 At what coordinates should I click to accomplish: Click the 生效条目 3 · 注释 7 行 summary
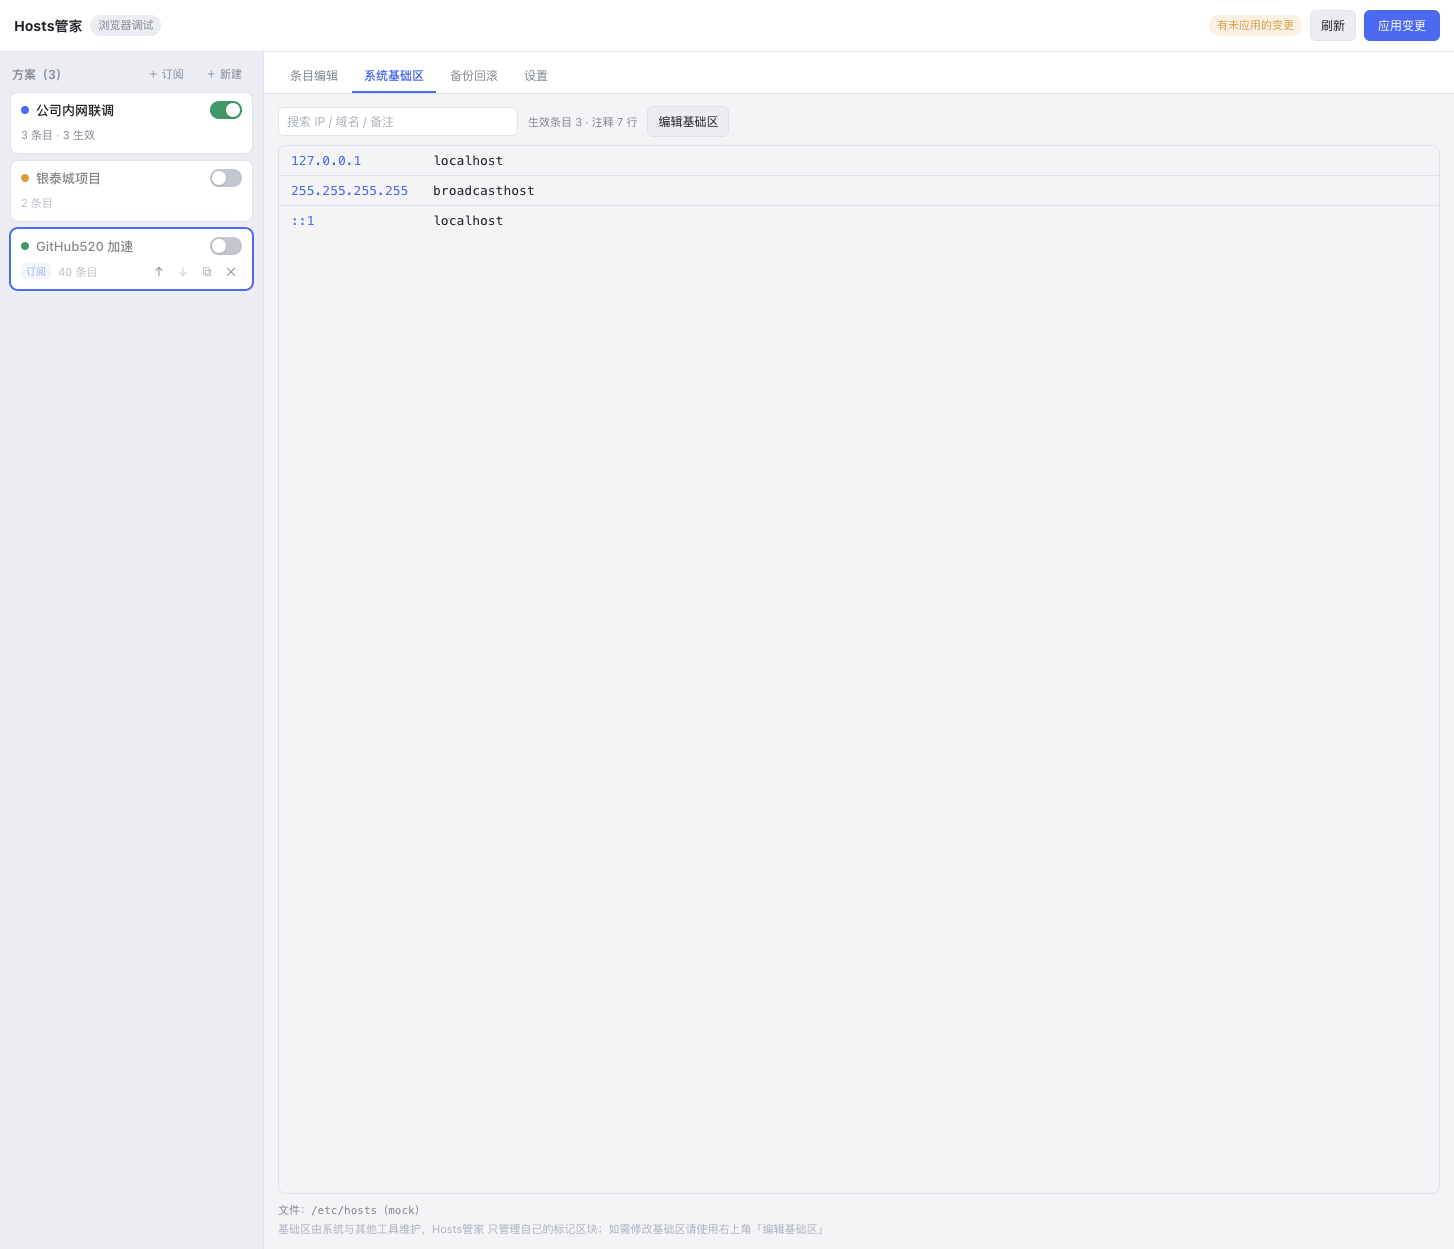582,122
